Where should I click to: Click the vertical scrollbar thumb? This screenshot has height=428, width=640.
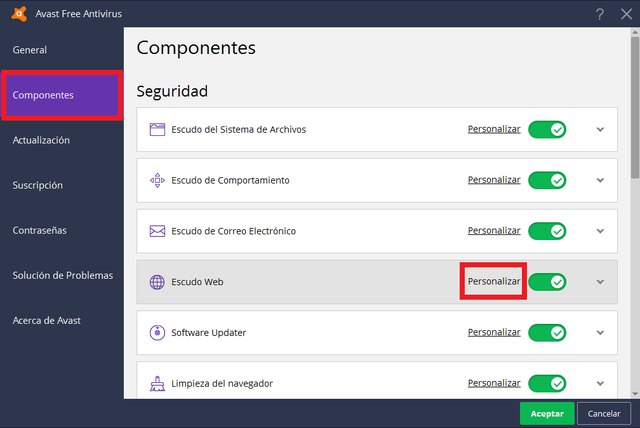[635, 108]
